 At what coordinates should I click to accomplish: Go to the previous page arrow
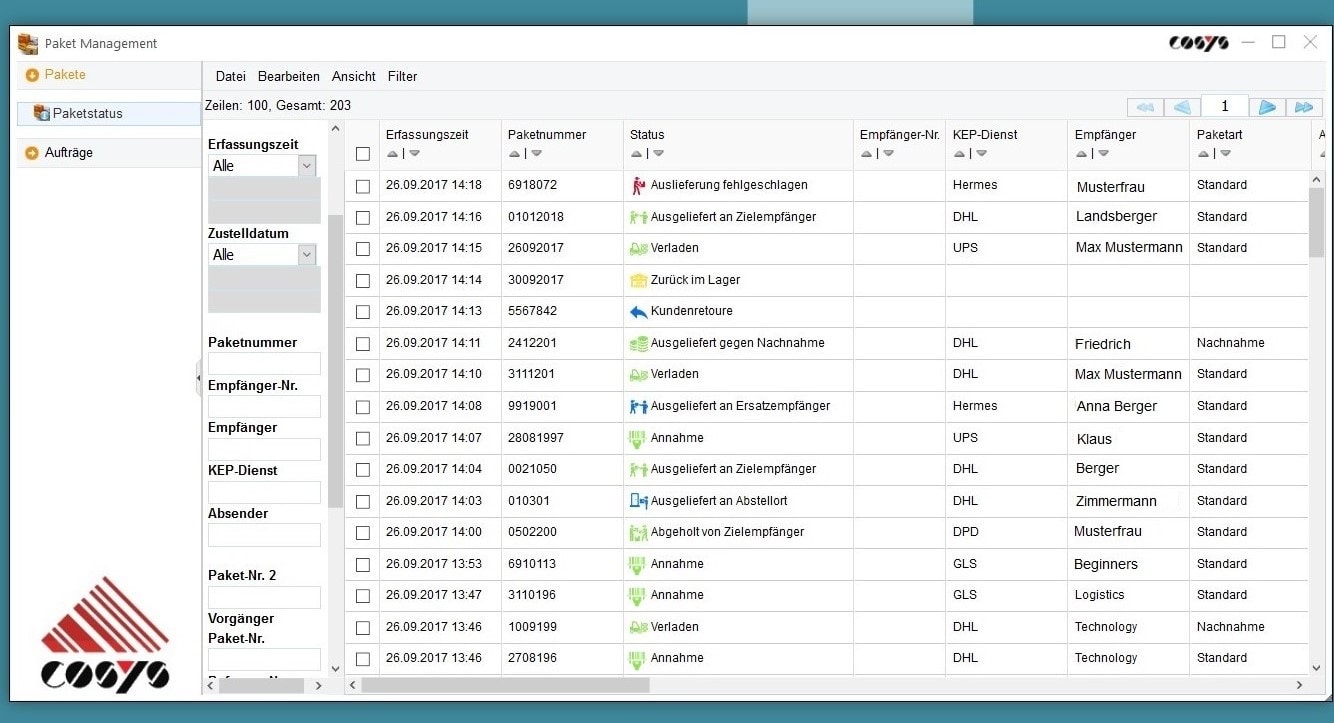point(1182,107)
